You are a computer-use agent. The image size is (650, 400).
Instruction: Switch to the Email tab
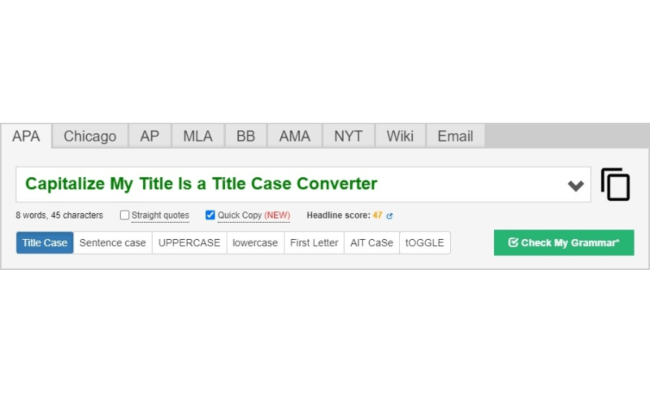pyautogui.click(x=455, y=136)
